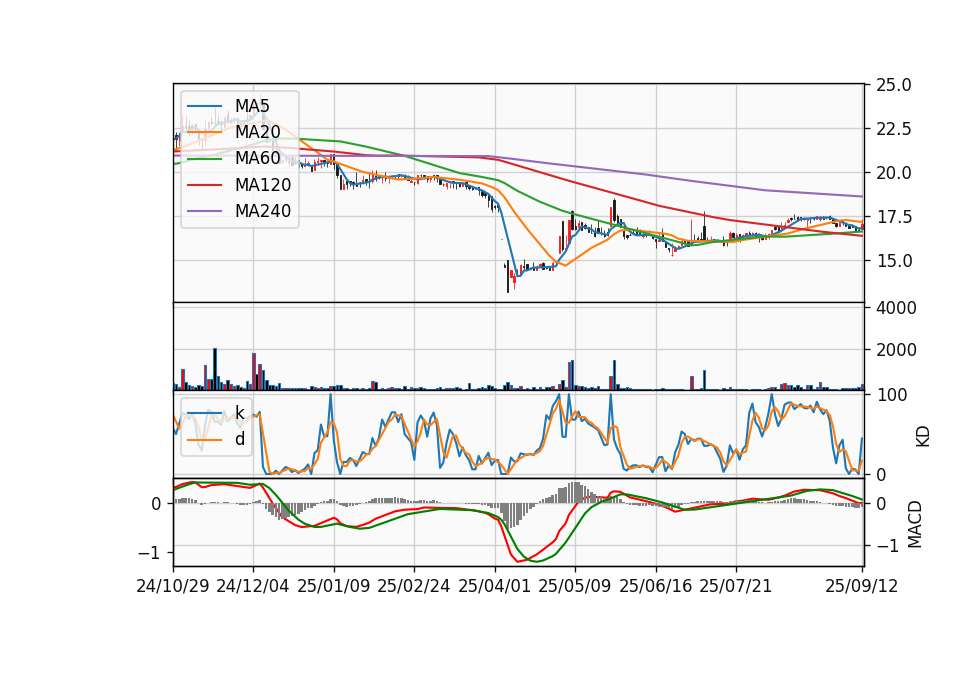Click the MA120 legend label
This screenshot has height=690, width=960.
point(263,185)
